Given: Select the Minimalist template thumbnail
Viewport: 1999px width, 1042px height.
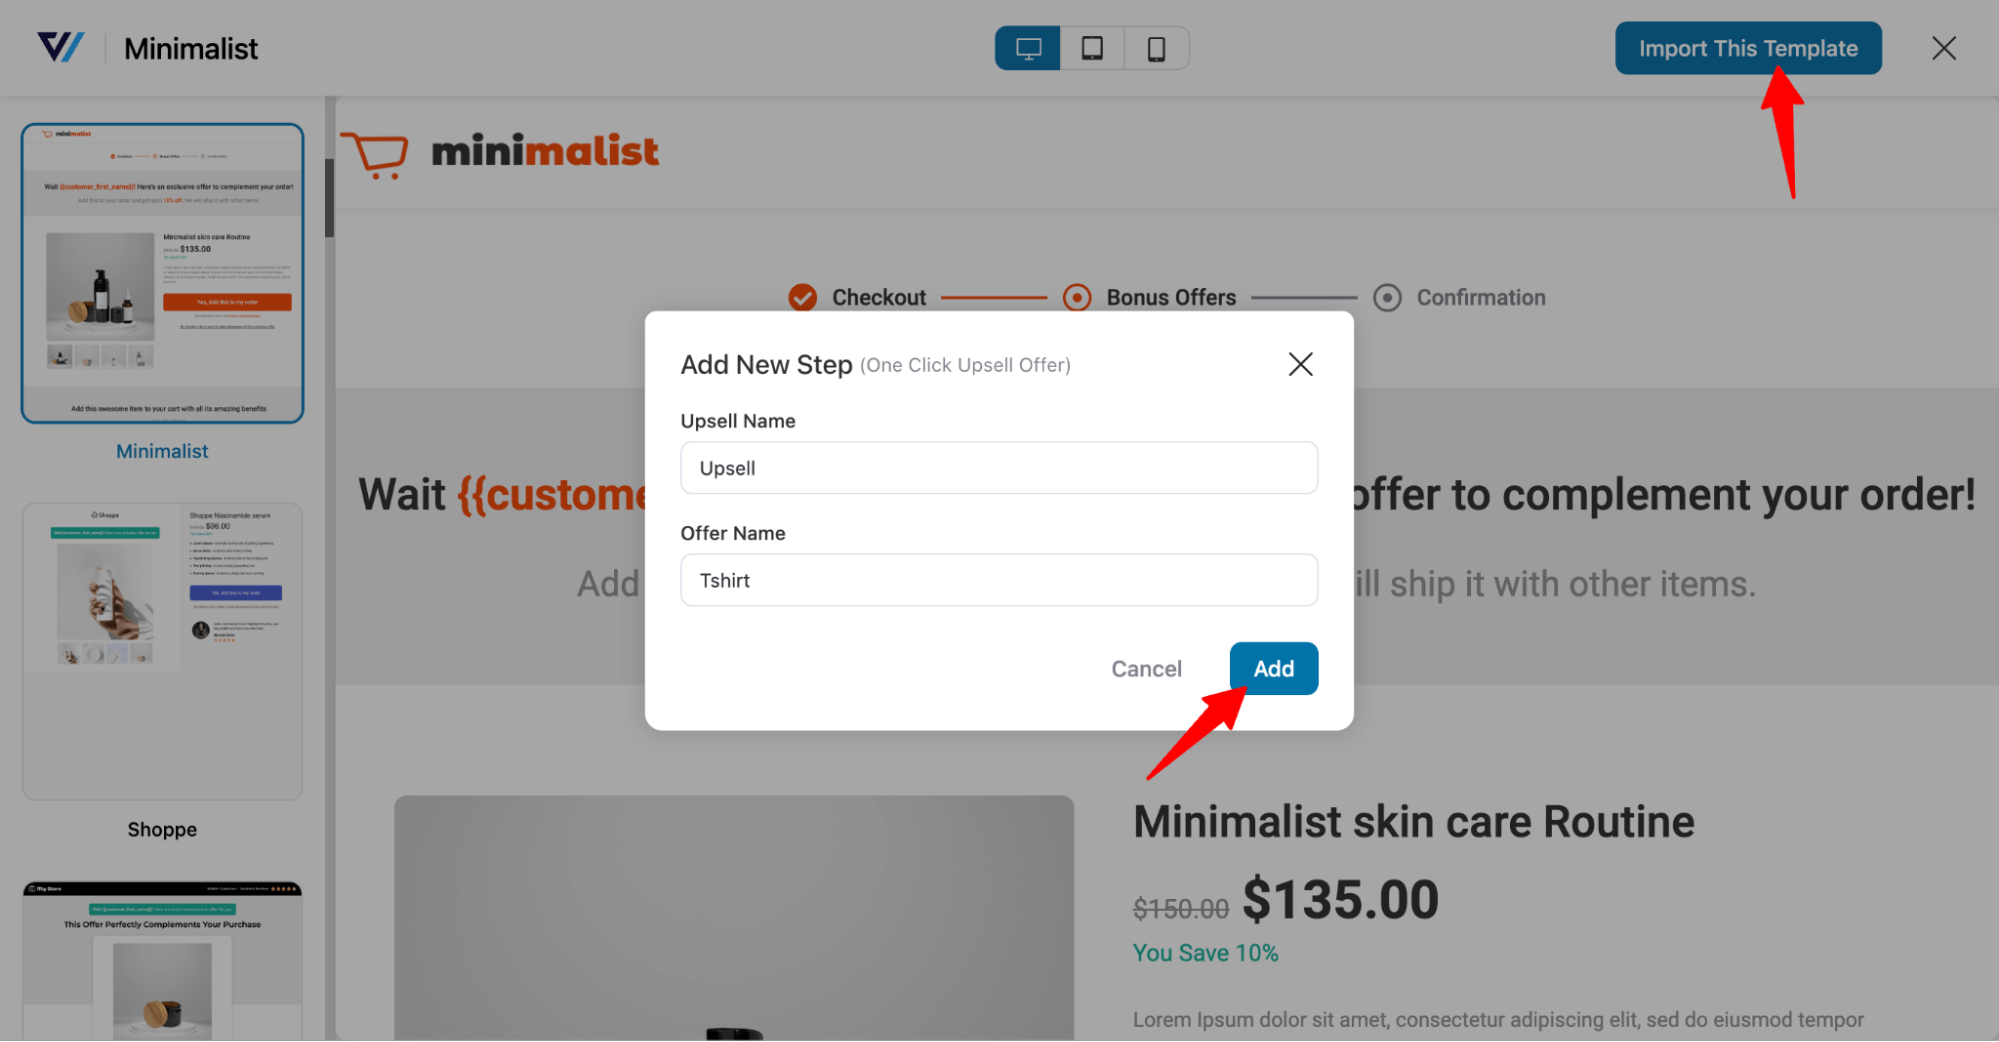Looking at the screenshot, I should tap(162, 273).
